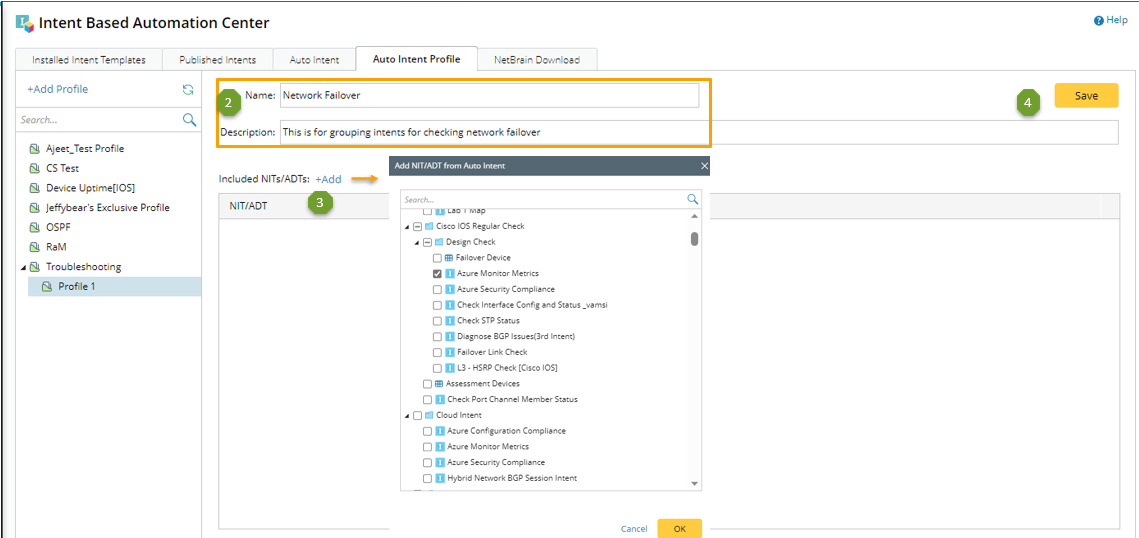Select the OSPF profile icon
This screenshot has width=1139, height=538.
coord(35,227)
